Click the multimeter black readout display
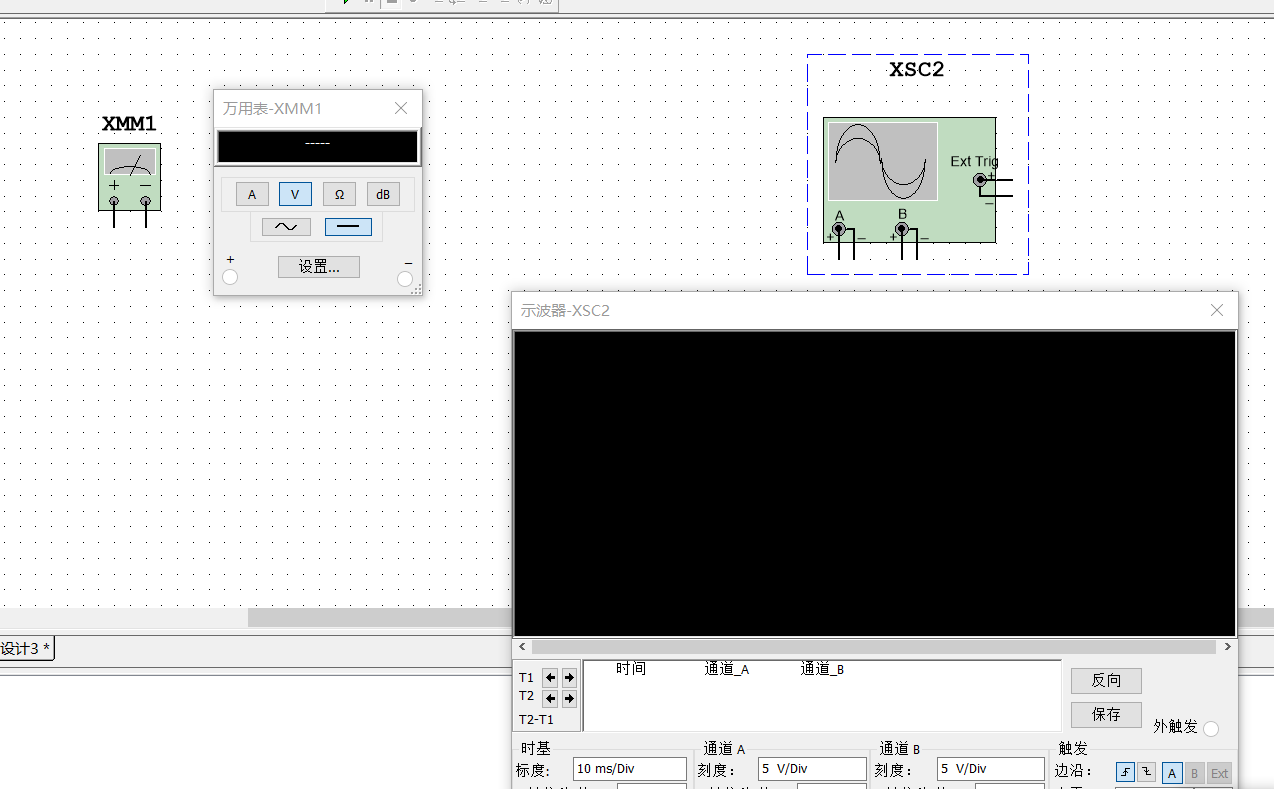This screenshot has height=789, width=1274. pyautogui.click(x=318, y=146)
